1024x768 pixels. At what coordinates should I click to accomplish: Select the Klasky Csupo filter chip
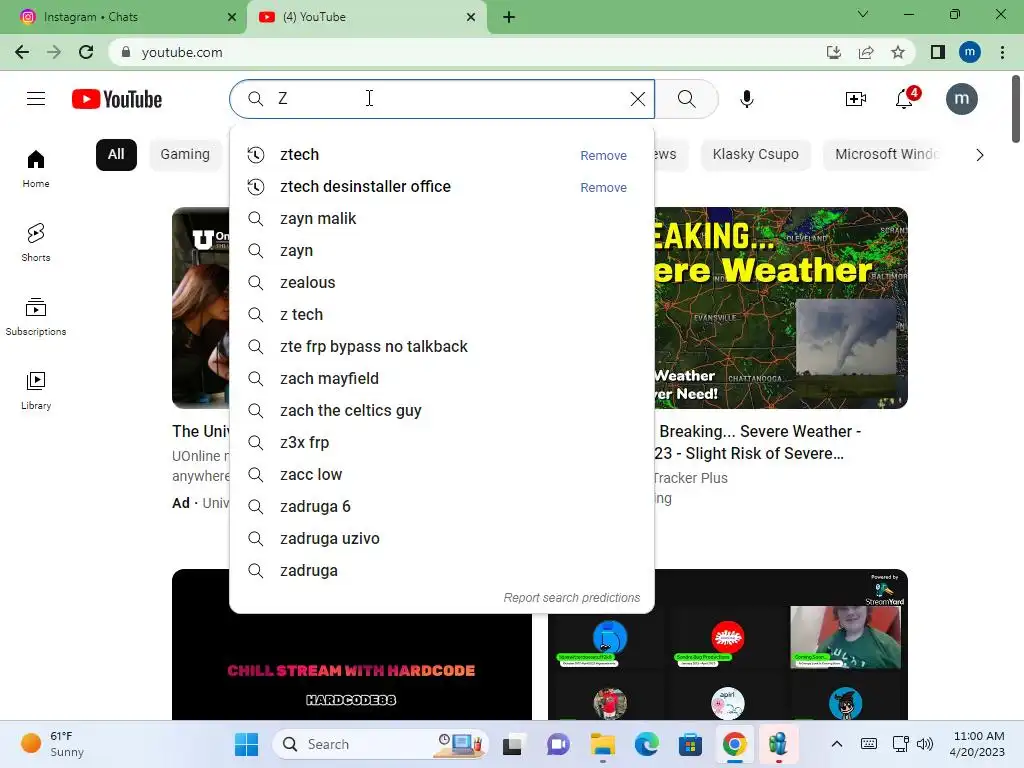tap(756, 155)
